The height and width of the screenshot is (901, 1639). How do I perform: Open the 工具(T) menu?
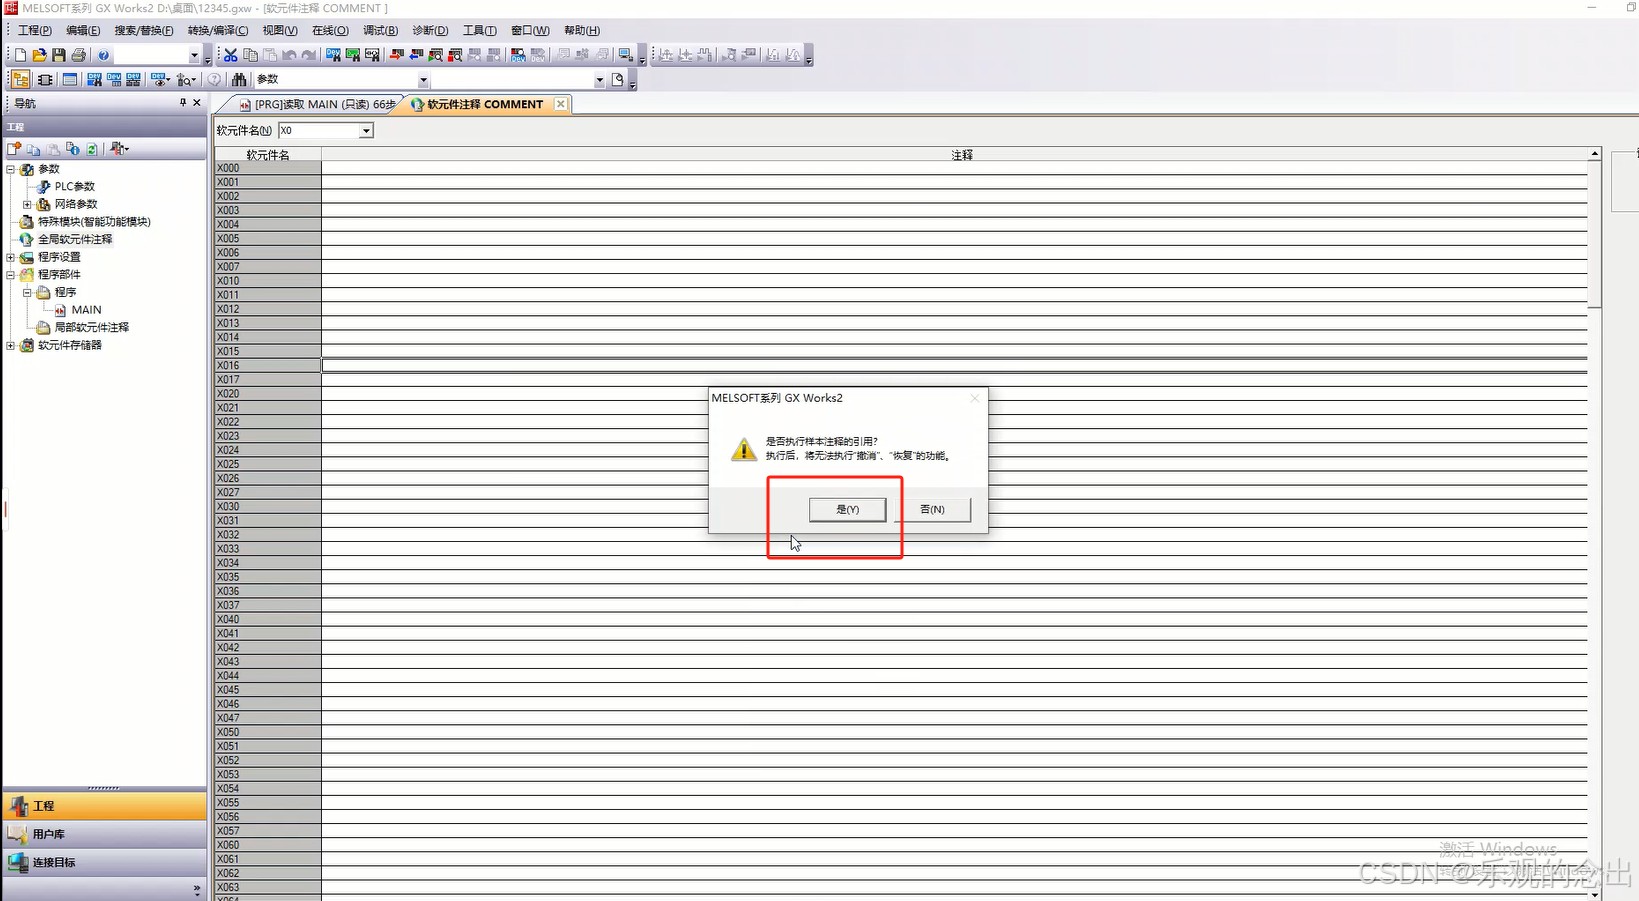coord(479,30)
